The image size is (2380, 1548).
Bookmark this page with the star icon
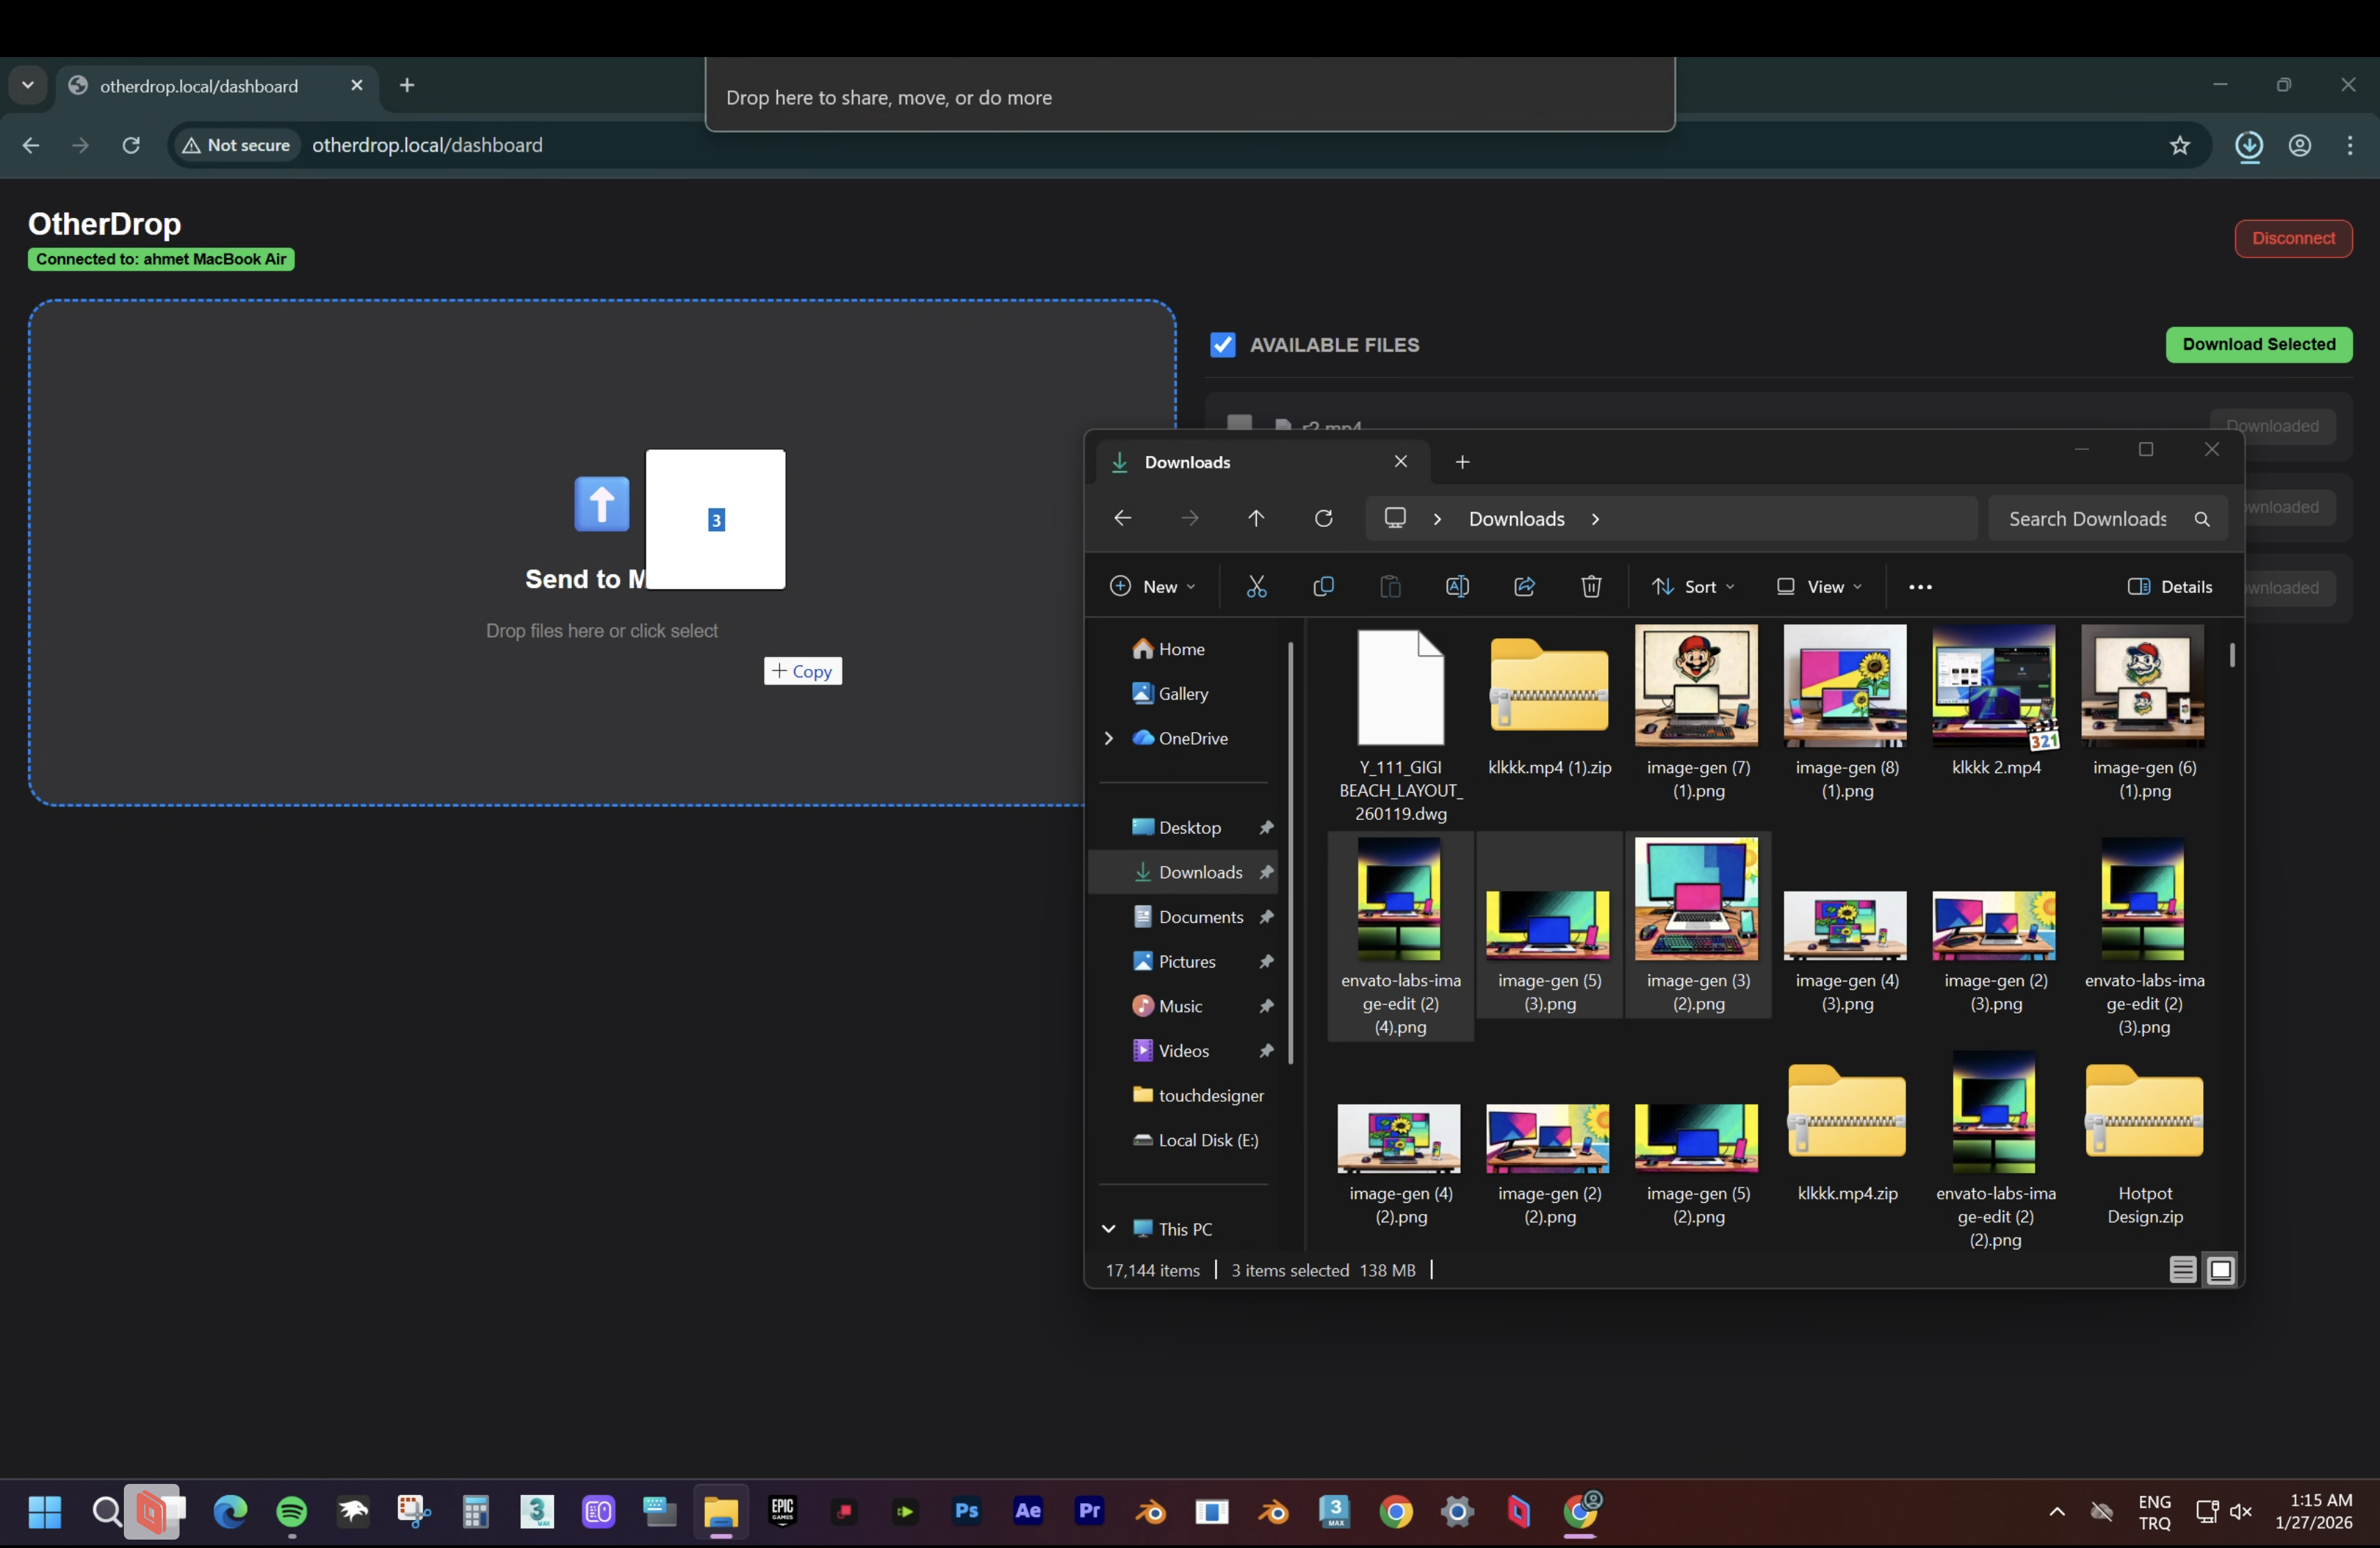[2180, 145]
